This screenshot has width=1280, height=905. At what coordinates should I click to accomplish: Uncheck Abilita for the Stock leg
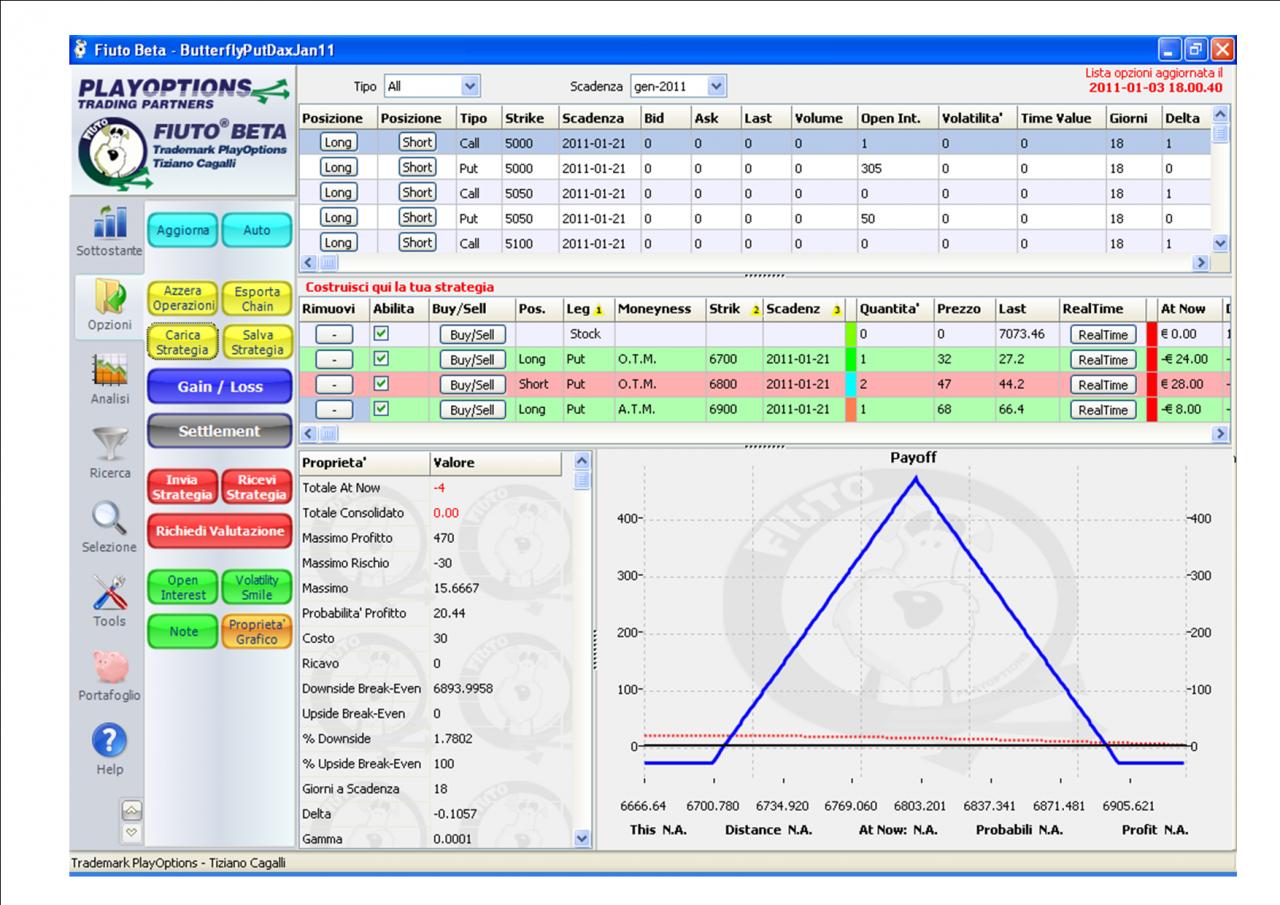click(379, 334)
